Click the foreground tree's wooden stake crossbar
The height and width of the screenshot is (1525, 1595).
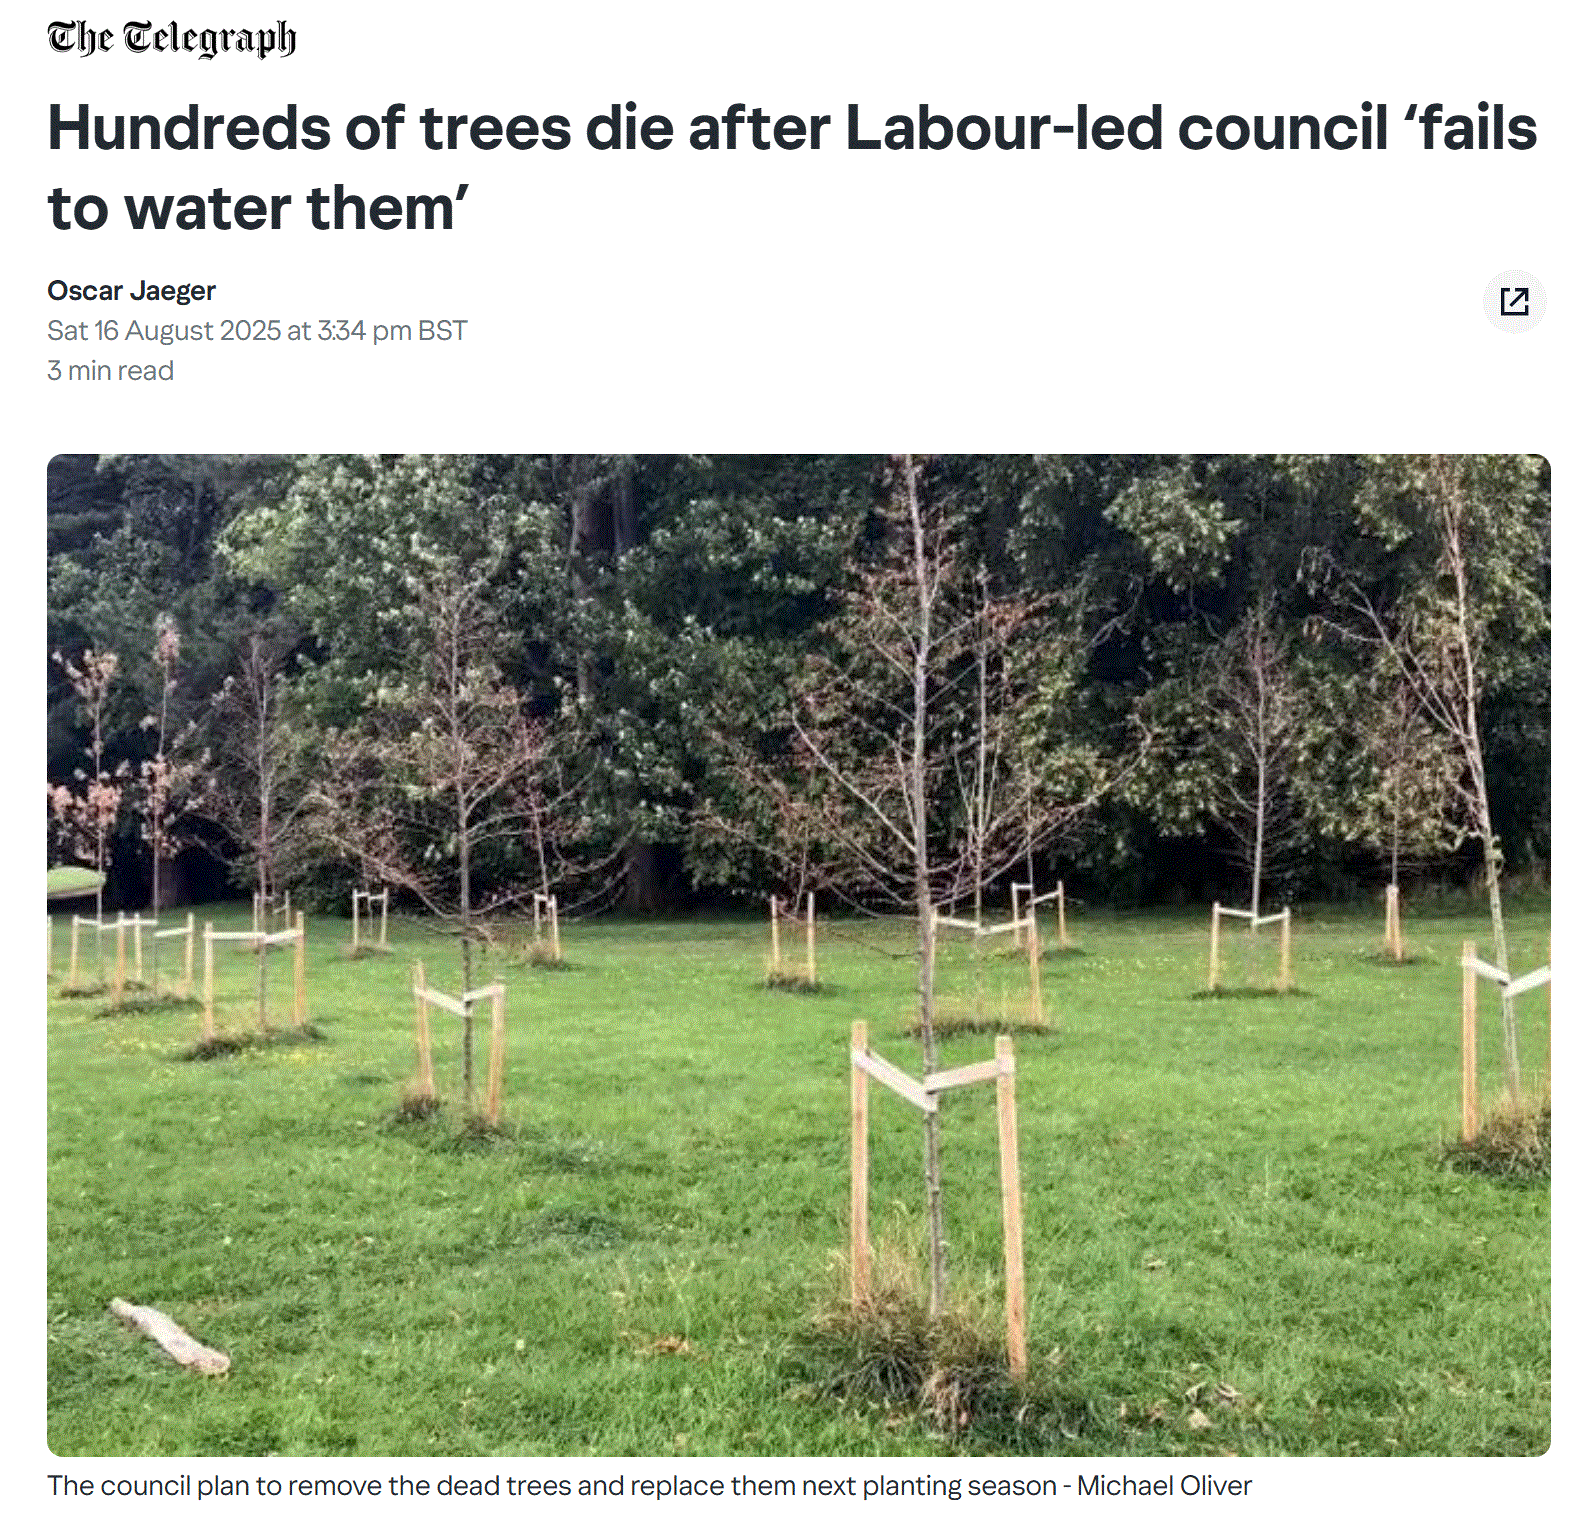[x=932, y=1079]
